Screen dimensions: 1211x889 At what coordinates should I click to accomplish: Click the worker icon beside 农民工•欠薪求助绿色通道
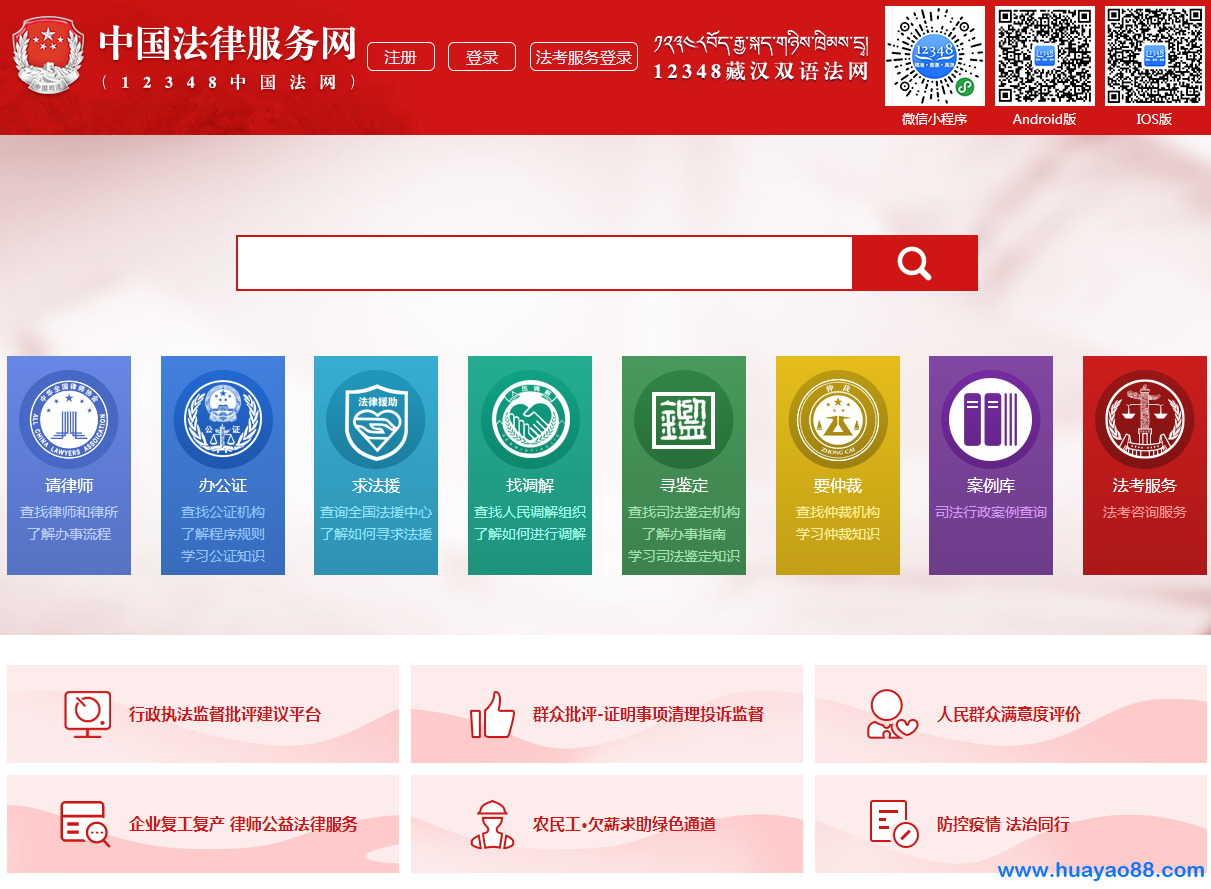492,824
